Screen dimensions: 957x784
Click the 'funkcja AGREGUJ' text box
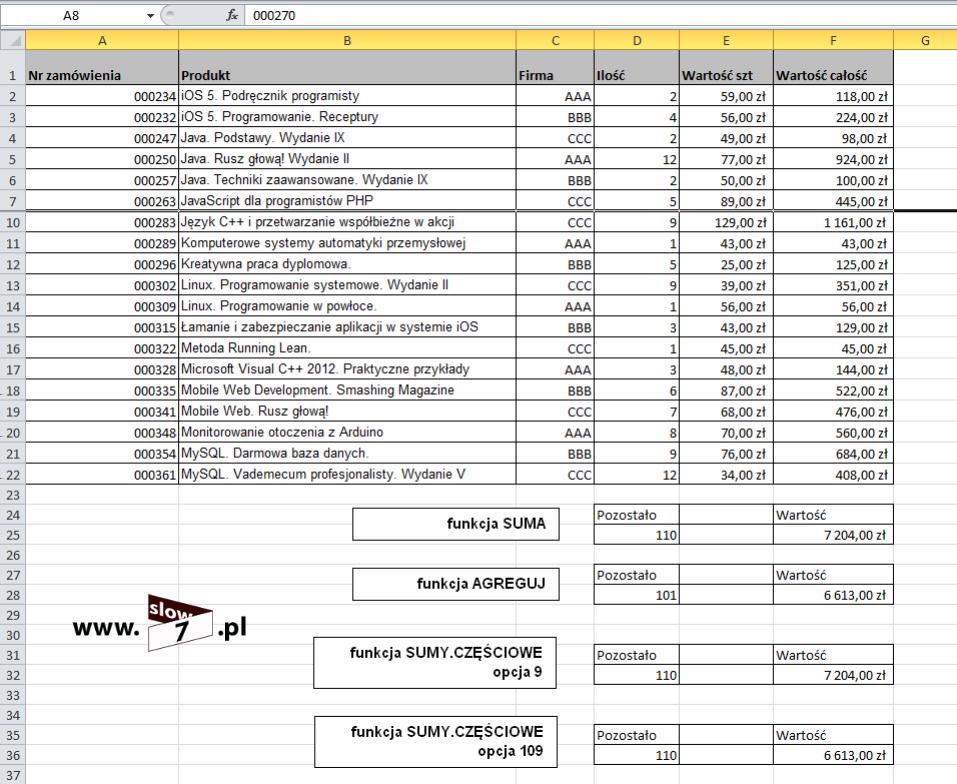tap(455, 584)
